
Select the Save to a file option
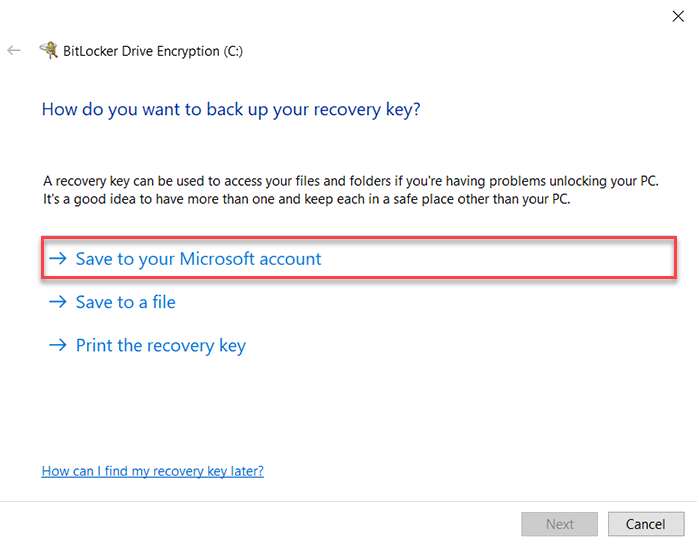[x=125, y=302]
